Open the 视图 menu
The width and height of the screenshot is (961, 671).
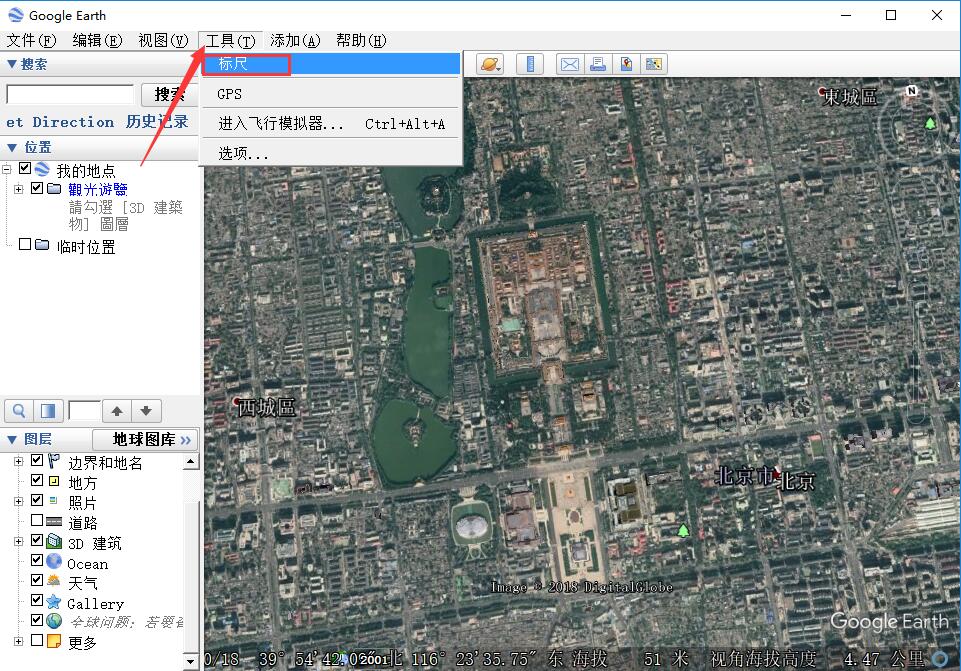coord(163,41)
